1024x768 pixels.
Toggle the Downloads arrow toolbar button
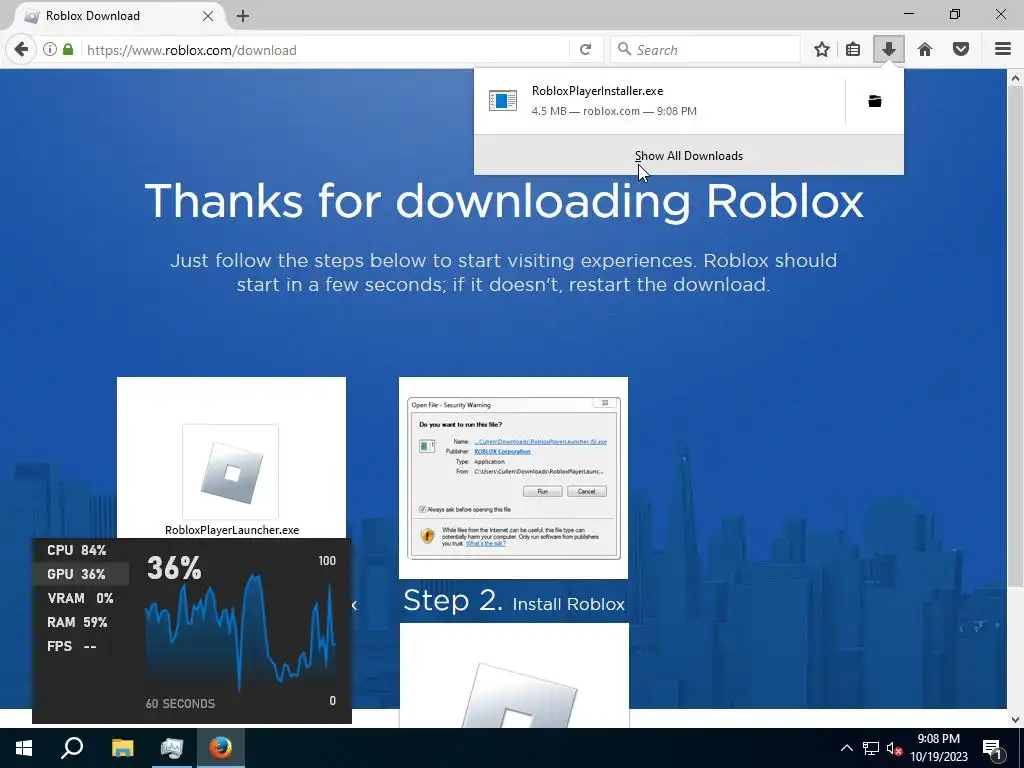tap(889, 50)
